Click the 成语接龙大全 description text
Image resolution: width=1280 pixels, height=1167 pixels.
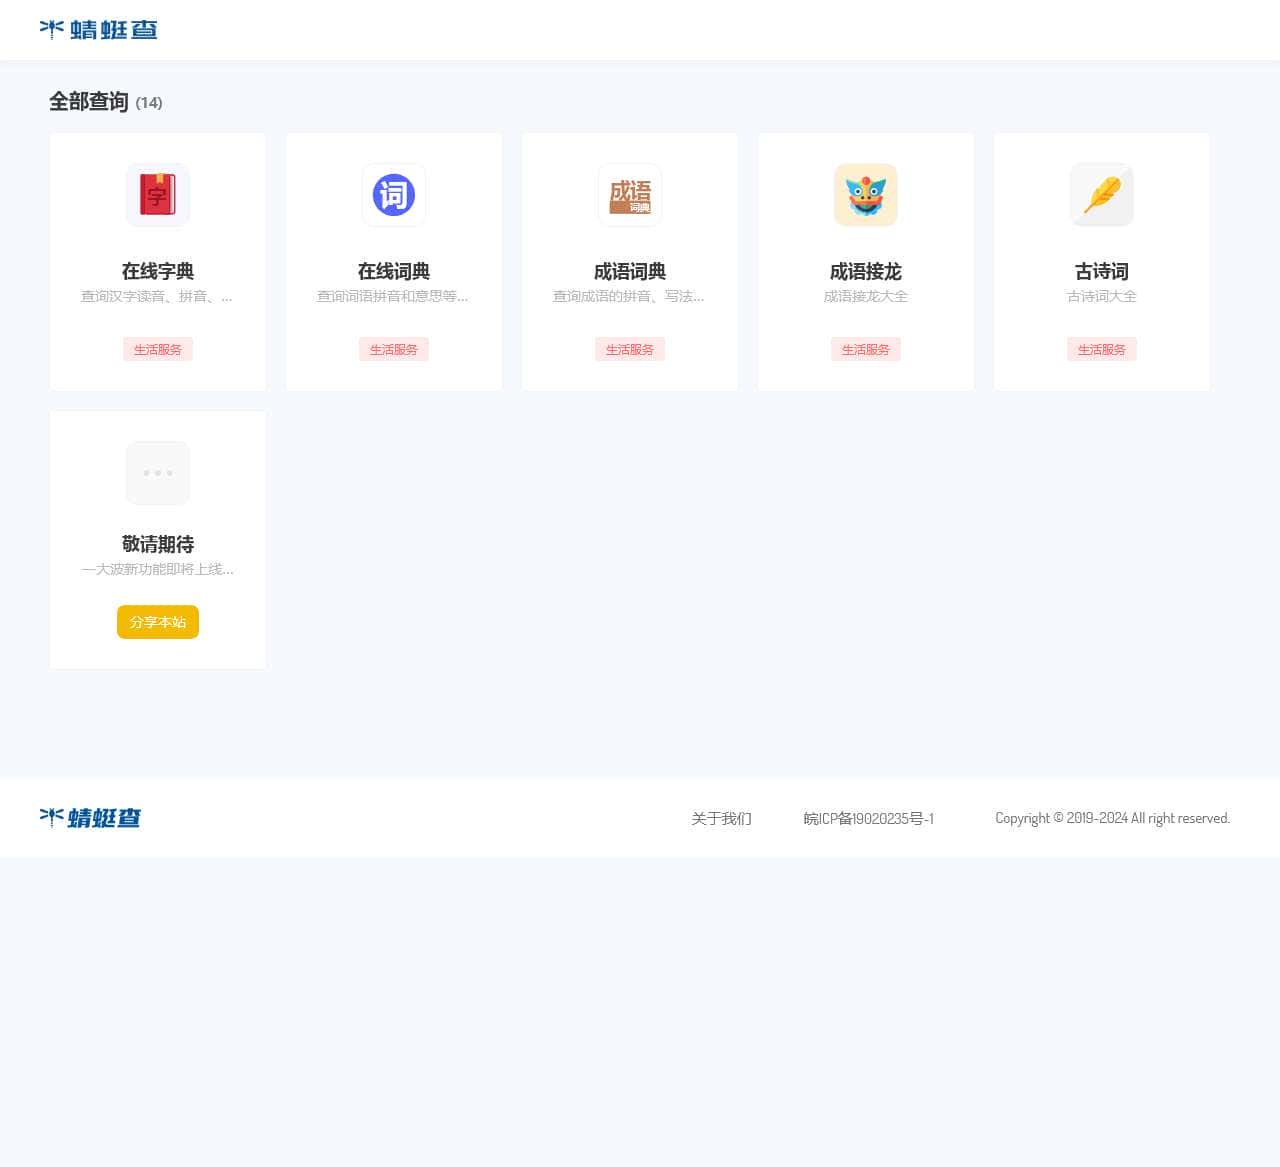[x=866, y=296]
